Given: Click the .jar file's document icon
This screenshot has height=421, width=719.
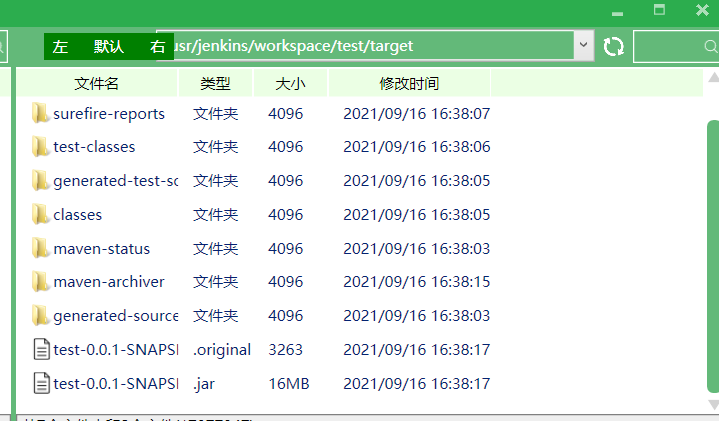Looking at the screenshot, I should click(x=42, y=383).
